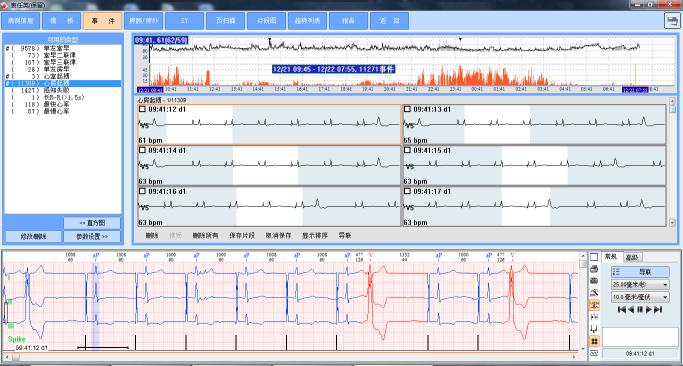Toggle the four-square grid icon

[x=594, y=340]
